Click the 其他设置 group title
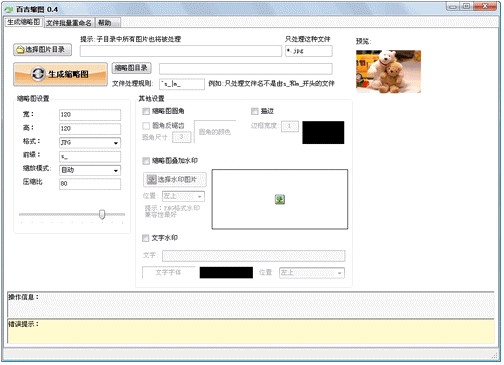504x365 pixels. coord(152,98)
